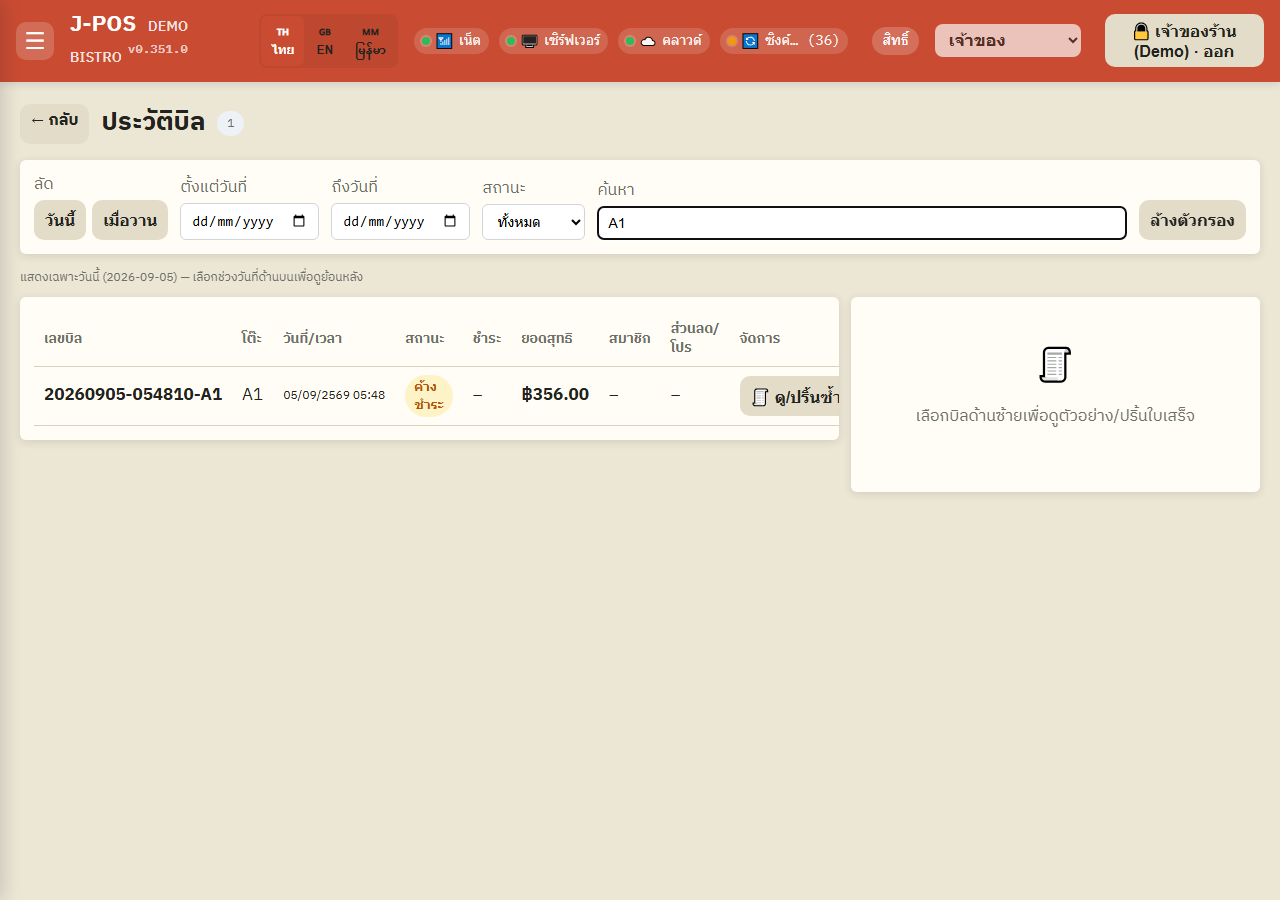
Task: Click the cloud status indicator คลาวด์
Action: (x=664, y=41)
